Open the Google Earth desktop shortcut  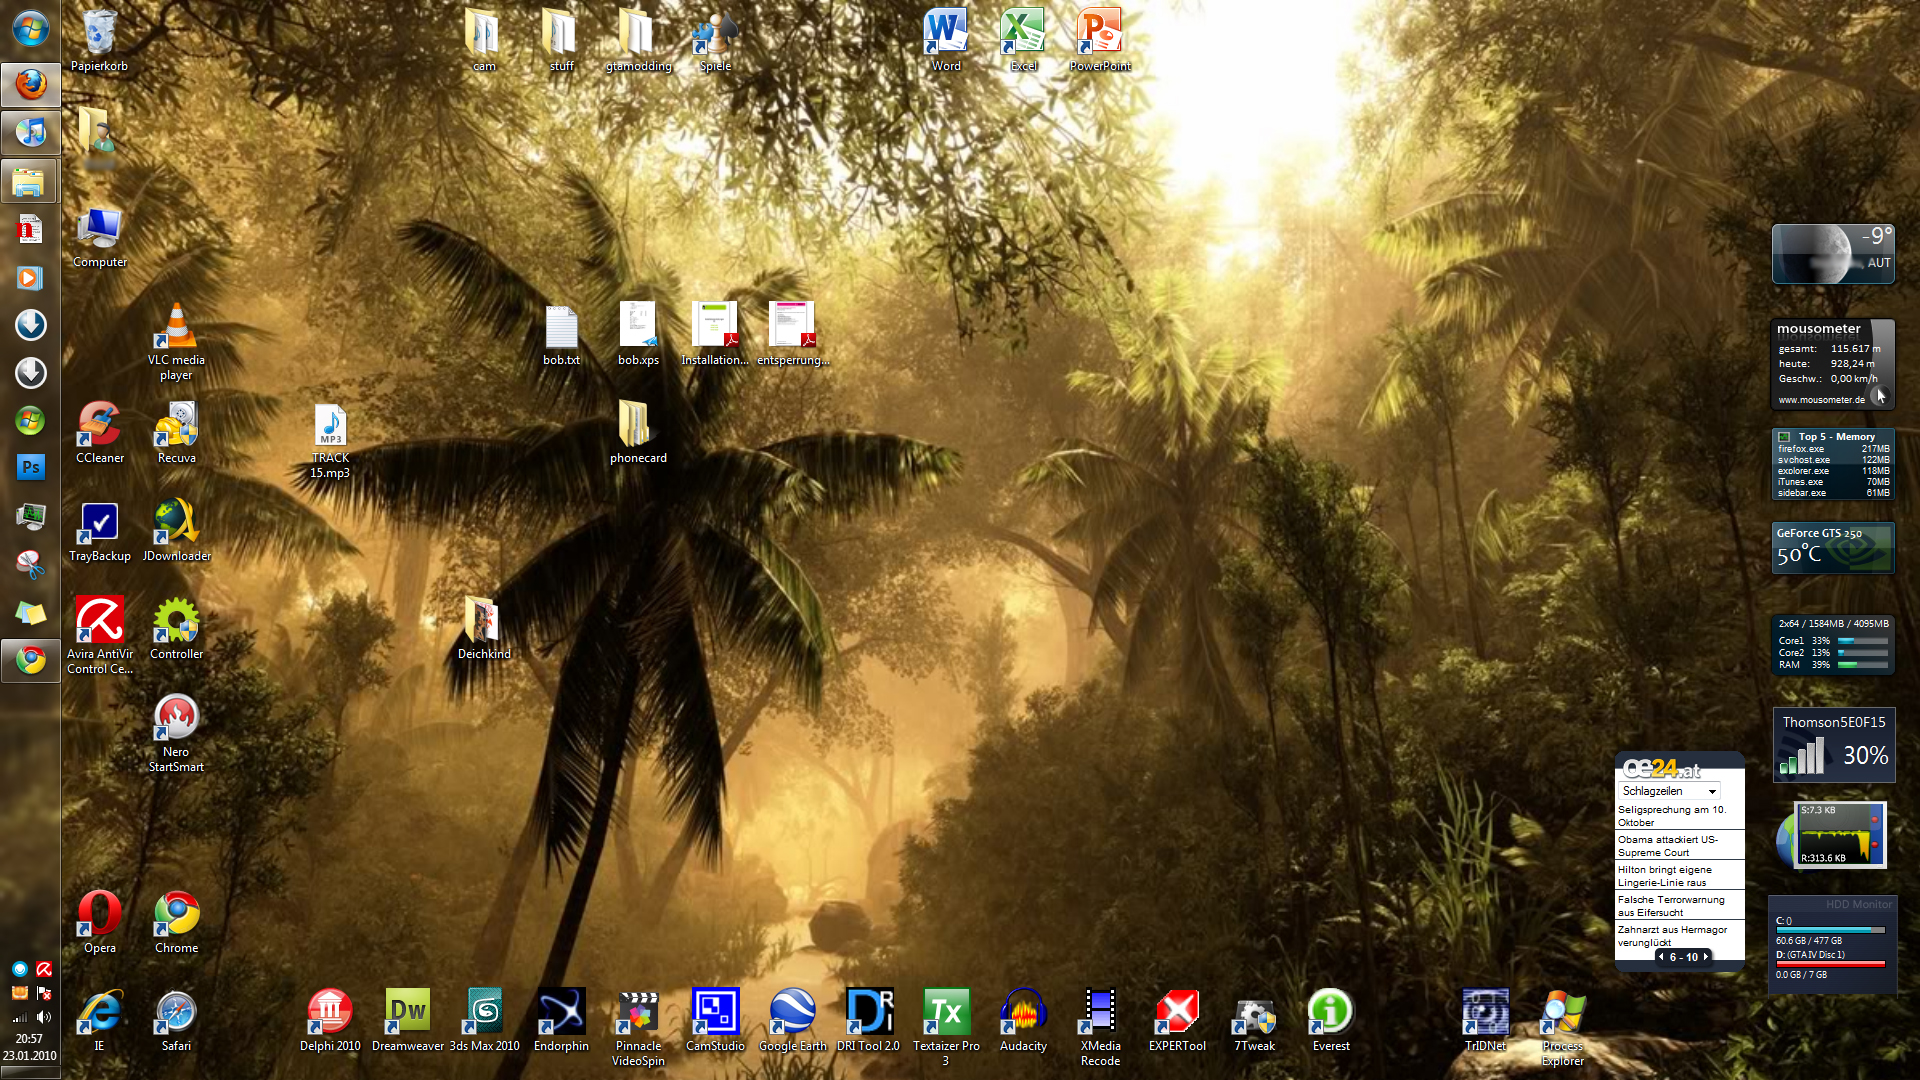(x=792, y=1015)
